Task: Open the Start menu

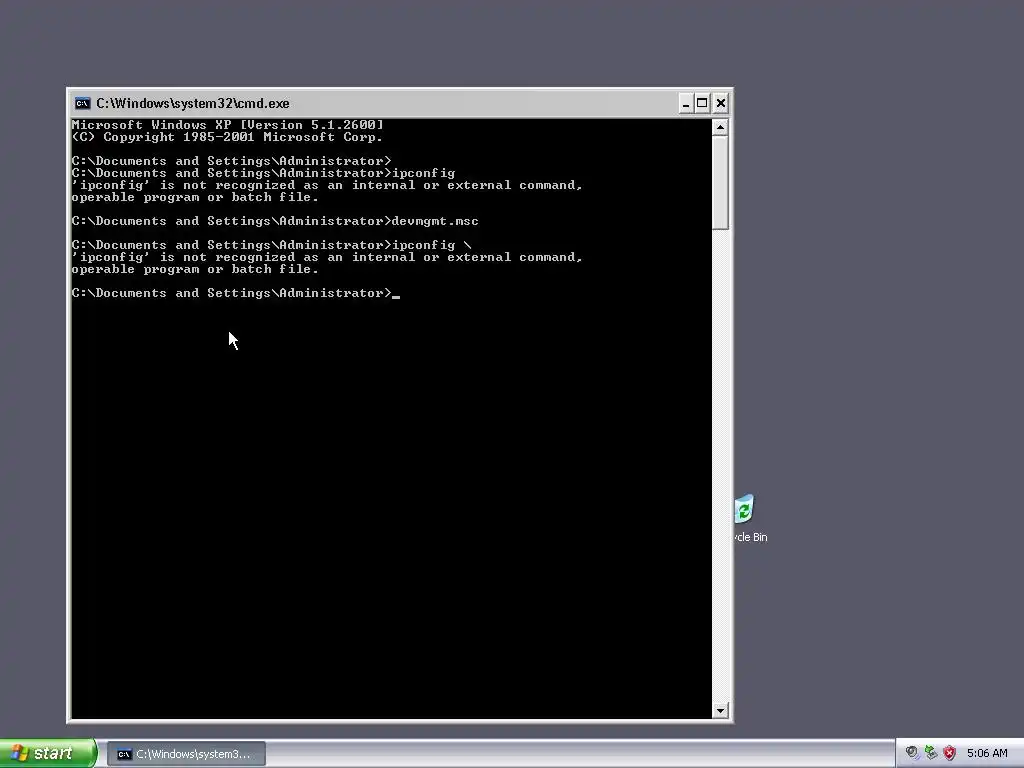Action: pyautogui.click(x=48, y=754)
